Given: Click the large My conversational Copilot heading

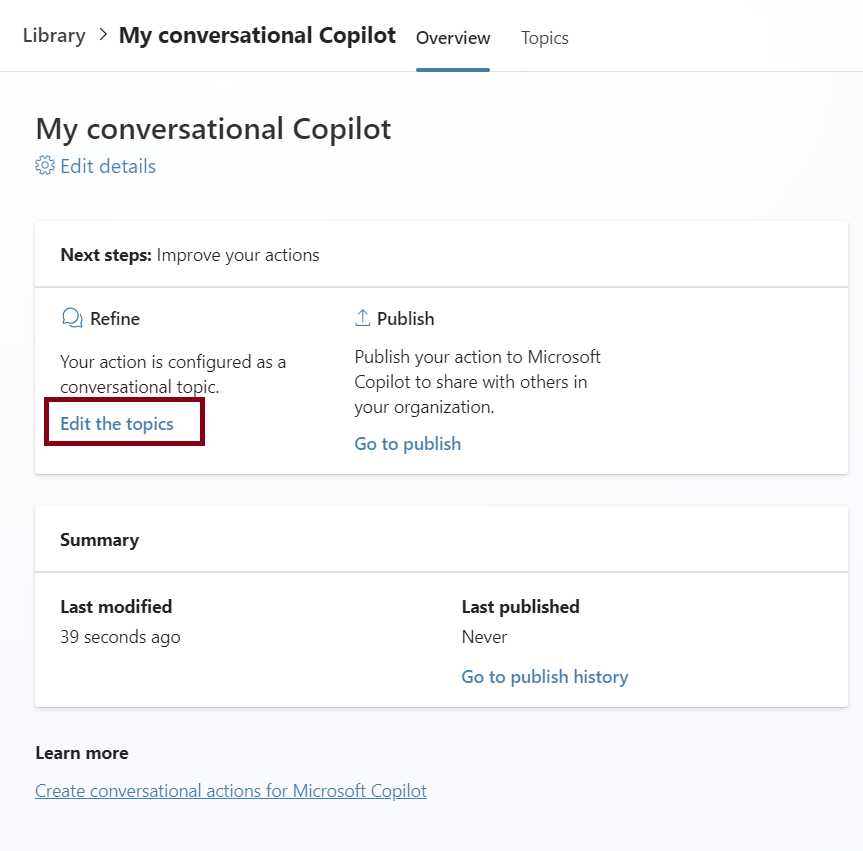Looking at the screenshot, I should [213, 129].
